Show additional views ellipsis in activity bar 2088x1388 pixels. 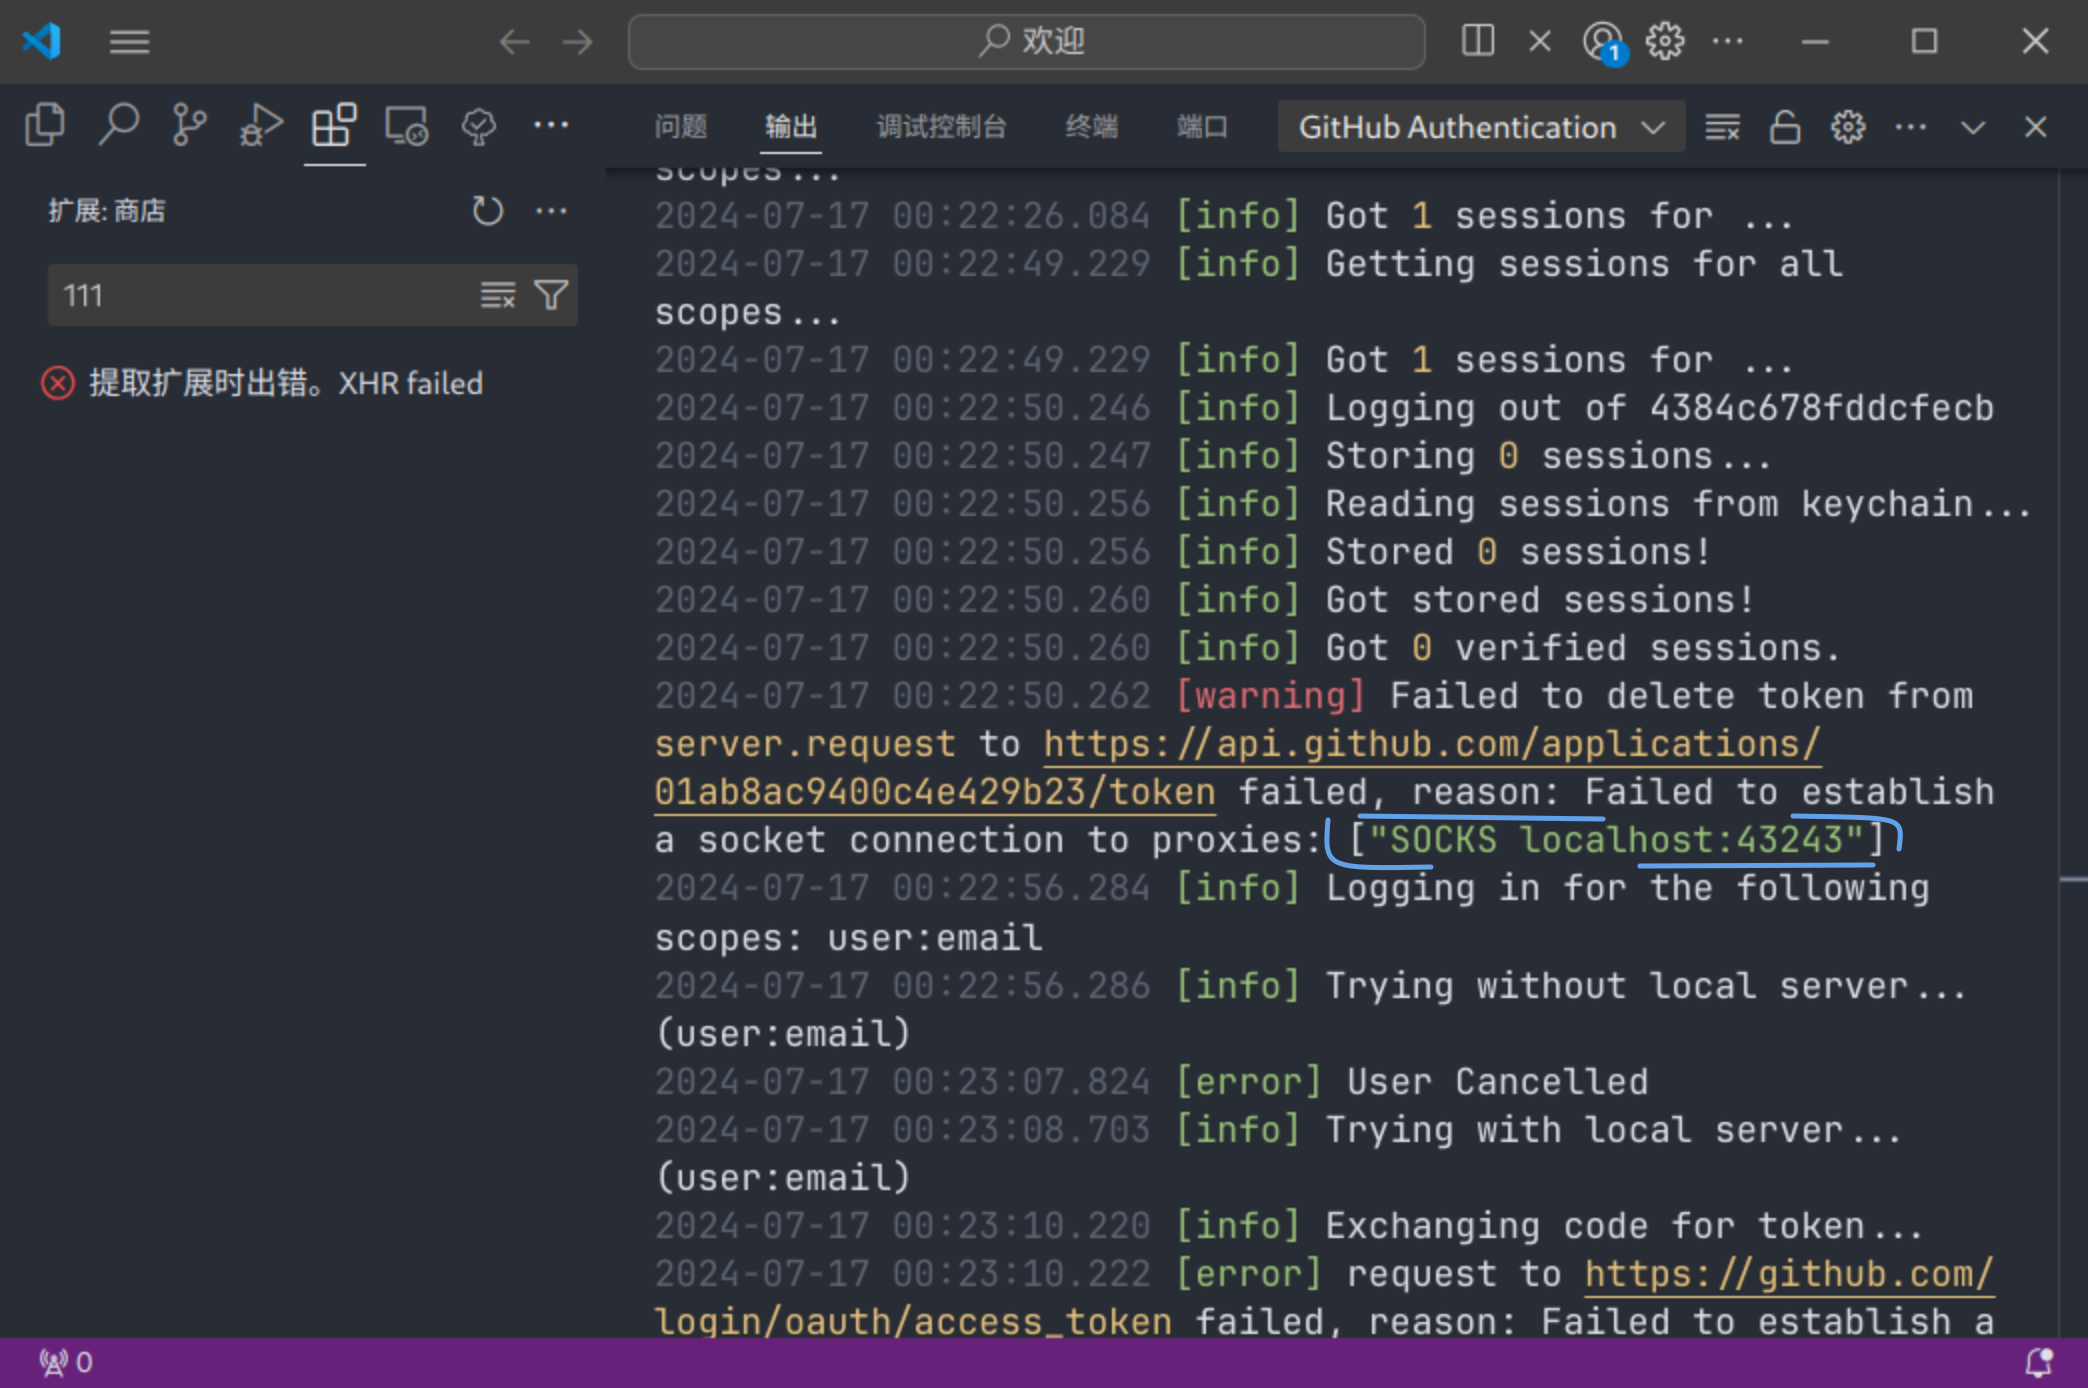click(551, 125)
